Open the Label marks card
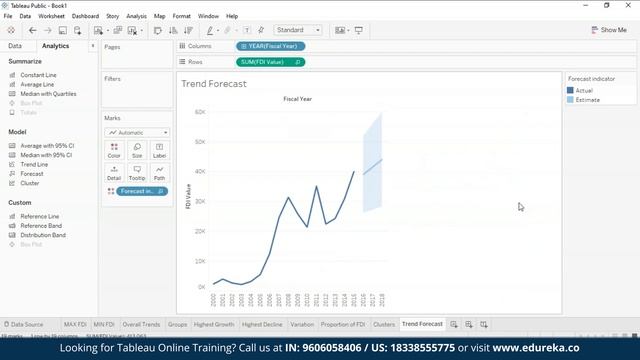The width and height of the screenshot is (640, 360). (159, 150)
